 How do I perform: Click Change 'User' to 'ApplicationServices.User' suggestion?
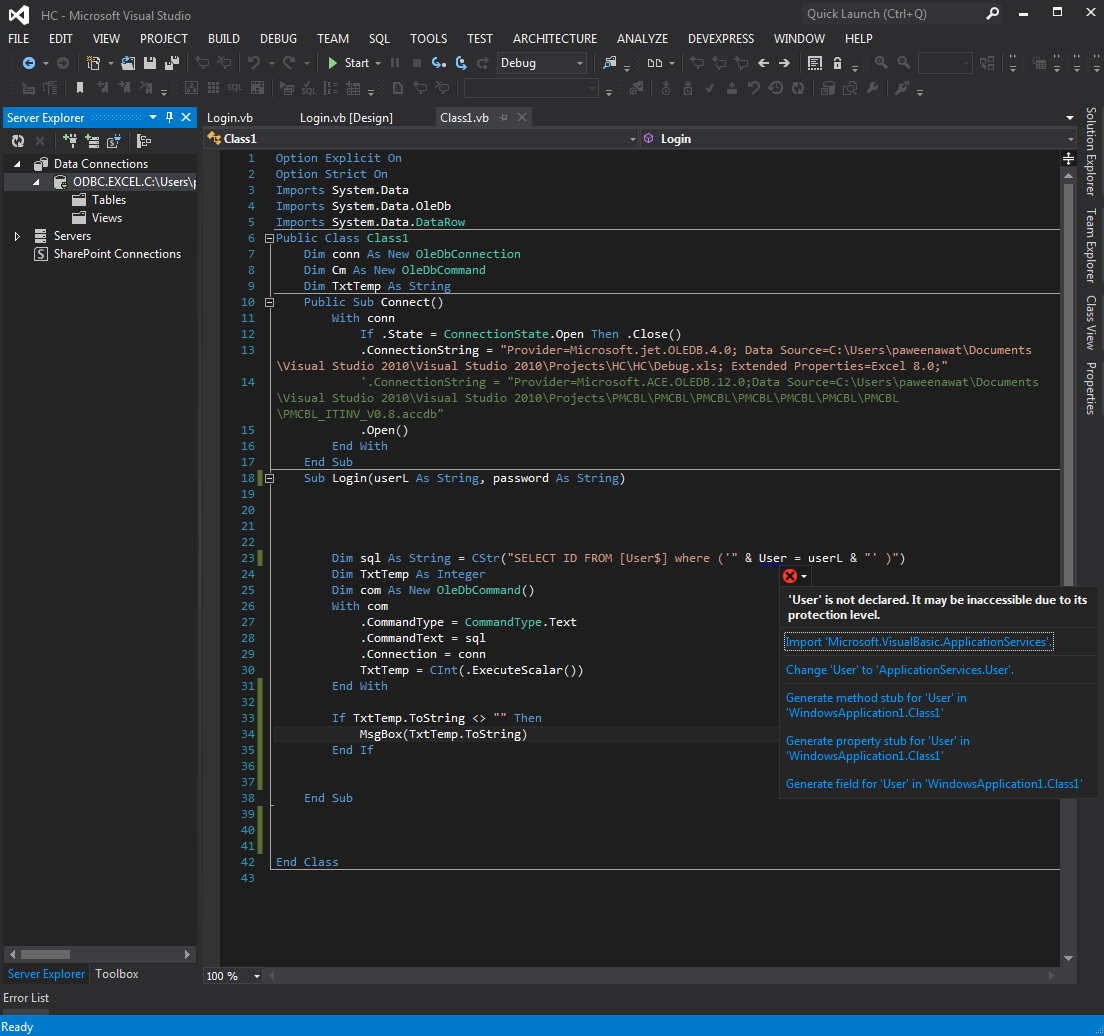900,670
